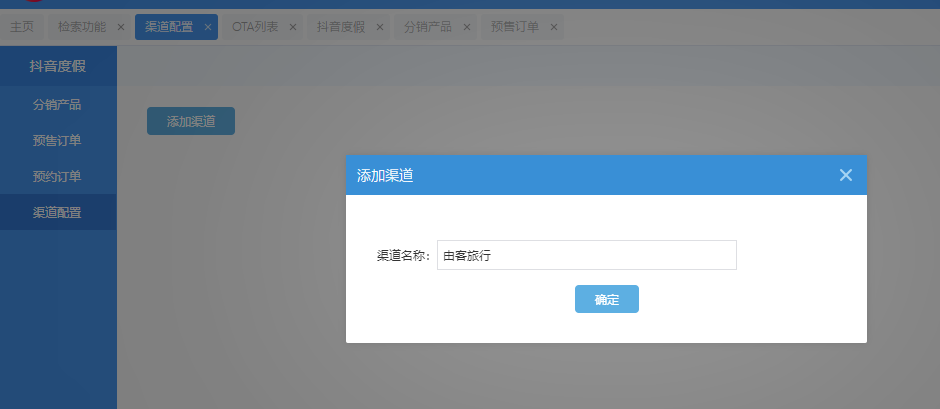Focus the 渠道名称 input field
Image resolution: width=940 pixels, height=409 pixels.
click(x=586, y=255)
